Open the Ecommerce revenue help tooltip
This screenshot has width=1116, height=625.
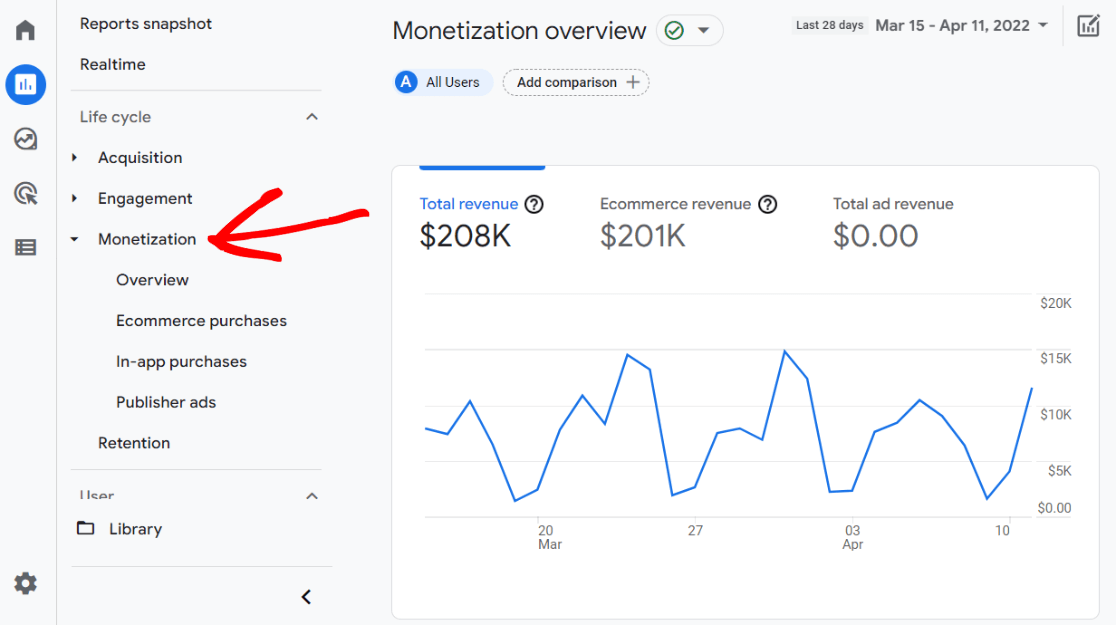click(x=767, y=204)
